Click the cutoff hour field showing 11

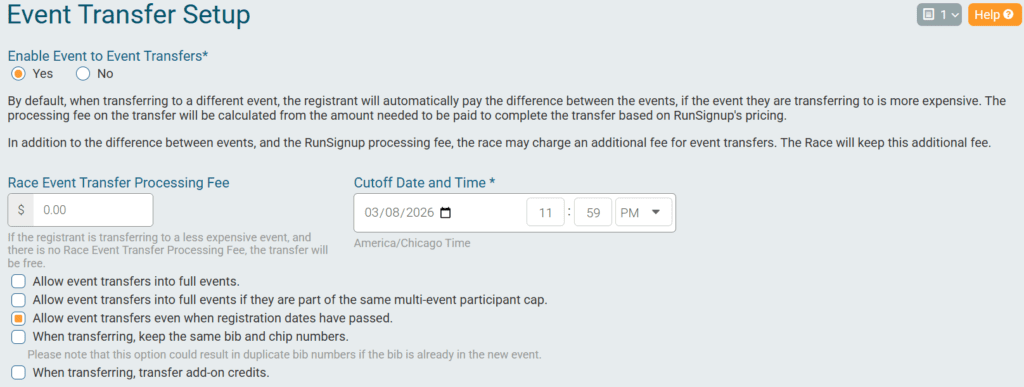click(x=545, y=212)
